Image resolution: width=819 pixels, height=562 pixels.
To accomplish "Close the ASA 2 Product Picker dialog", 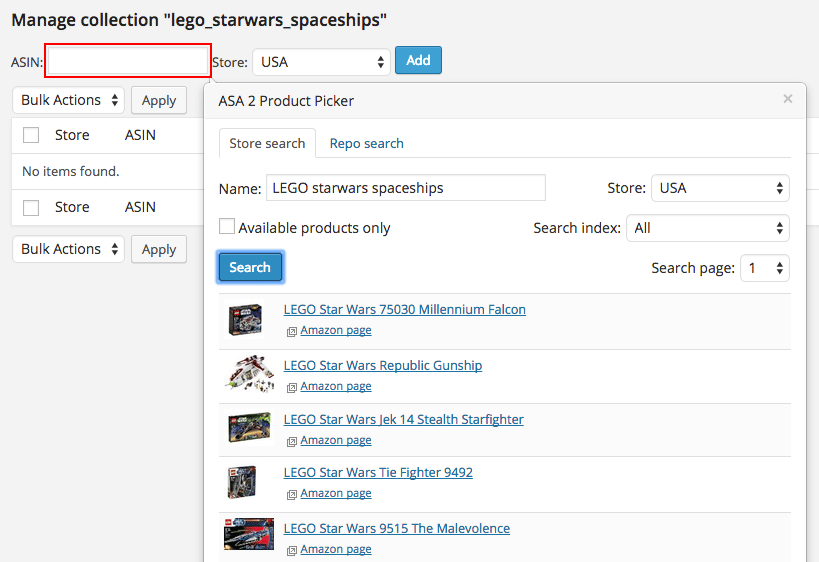I will (x=788, y=99).
